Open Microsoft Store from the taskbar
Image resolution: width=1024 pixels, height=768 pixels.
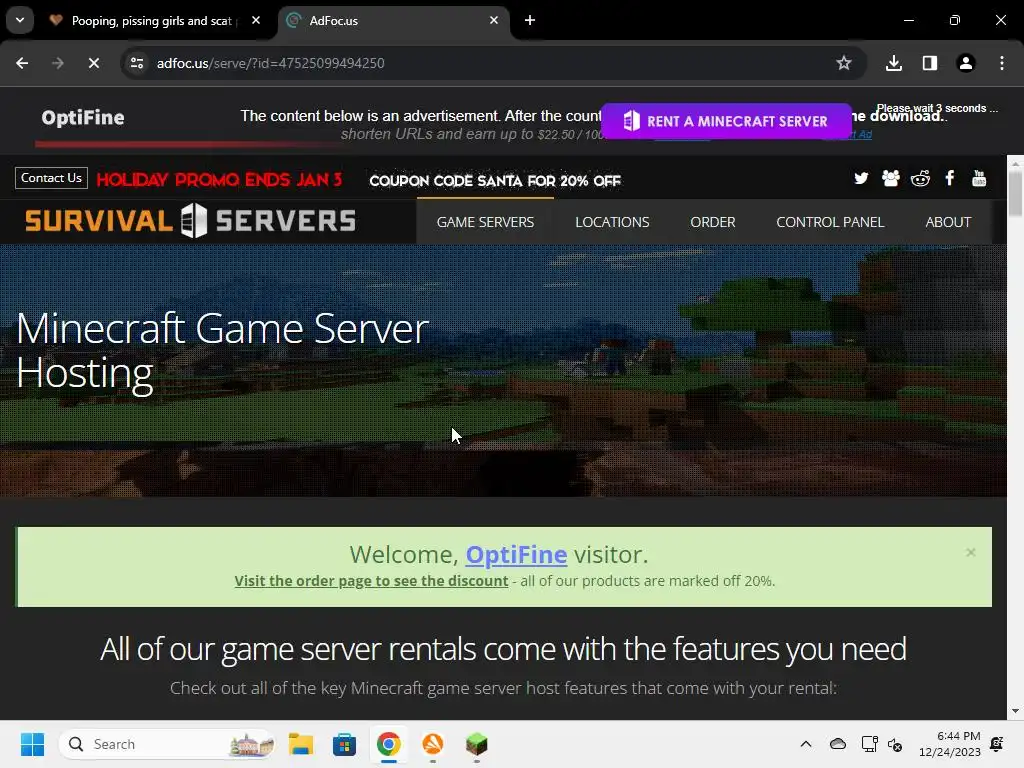344,744
